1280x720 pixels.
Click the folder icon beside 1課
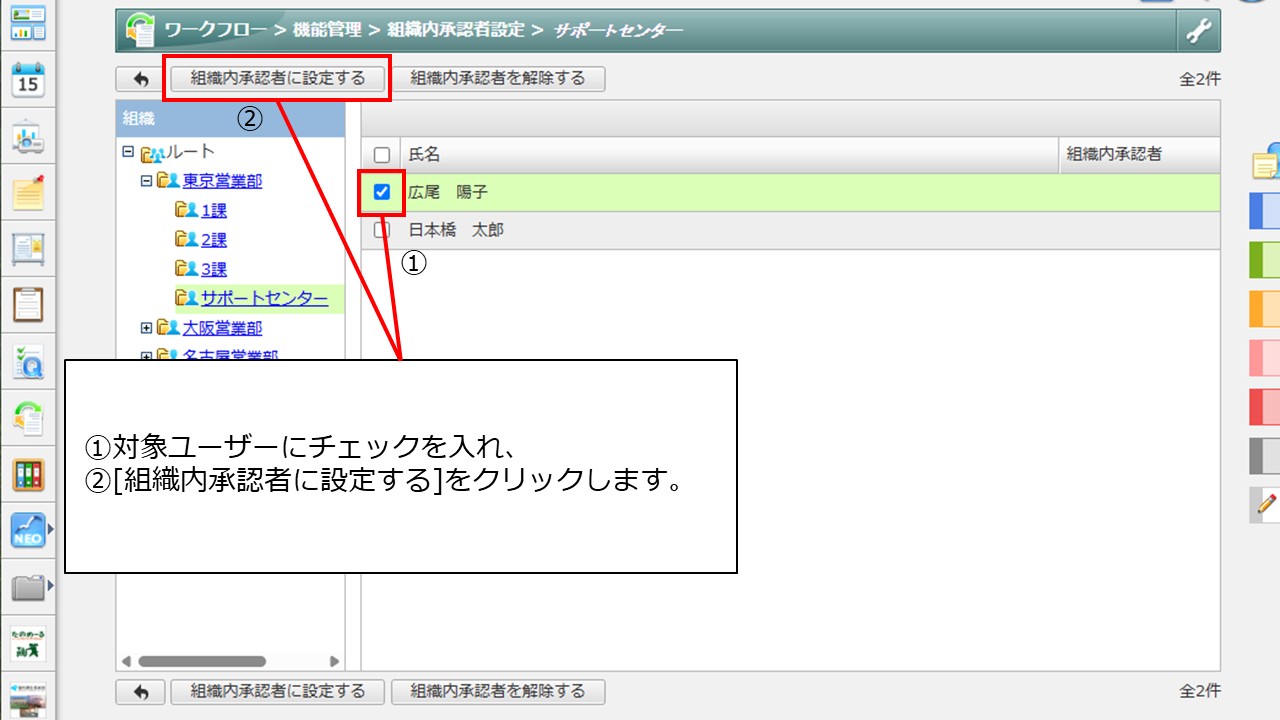click(186, 210)
